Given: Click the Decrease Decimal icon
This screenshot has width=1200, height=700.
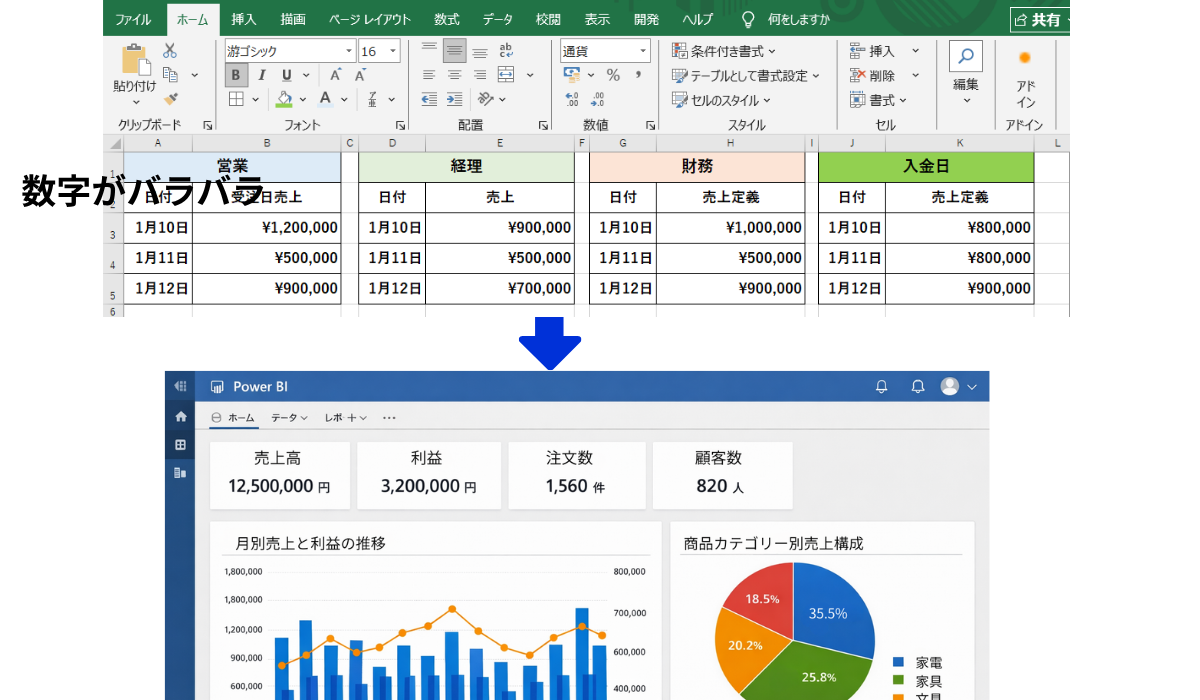Looking at the screenshot, I should 598,99.
